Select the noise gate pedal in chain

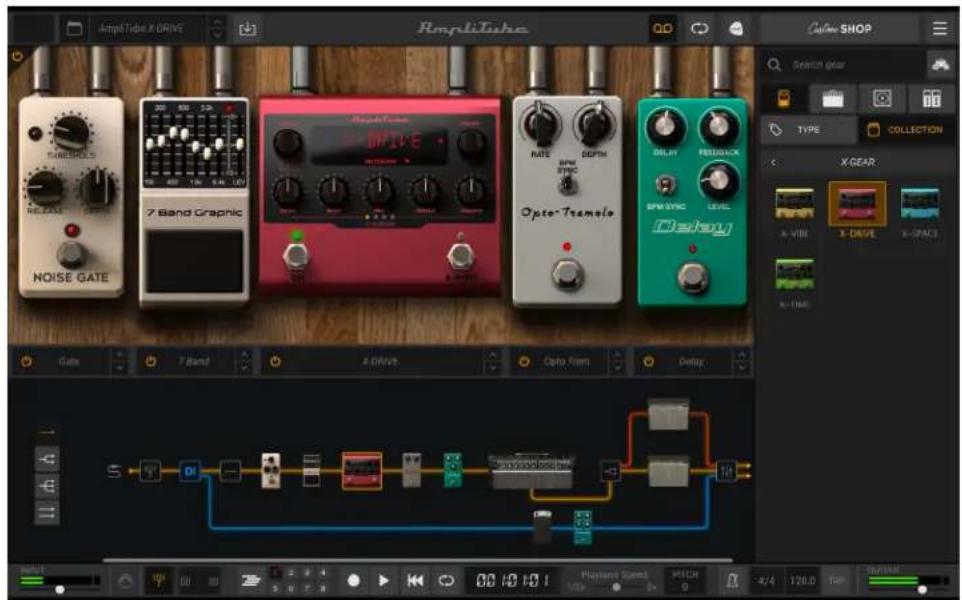coord(271,471)
